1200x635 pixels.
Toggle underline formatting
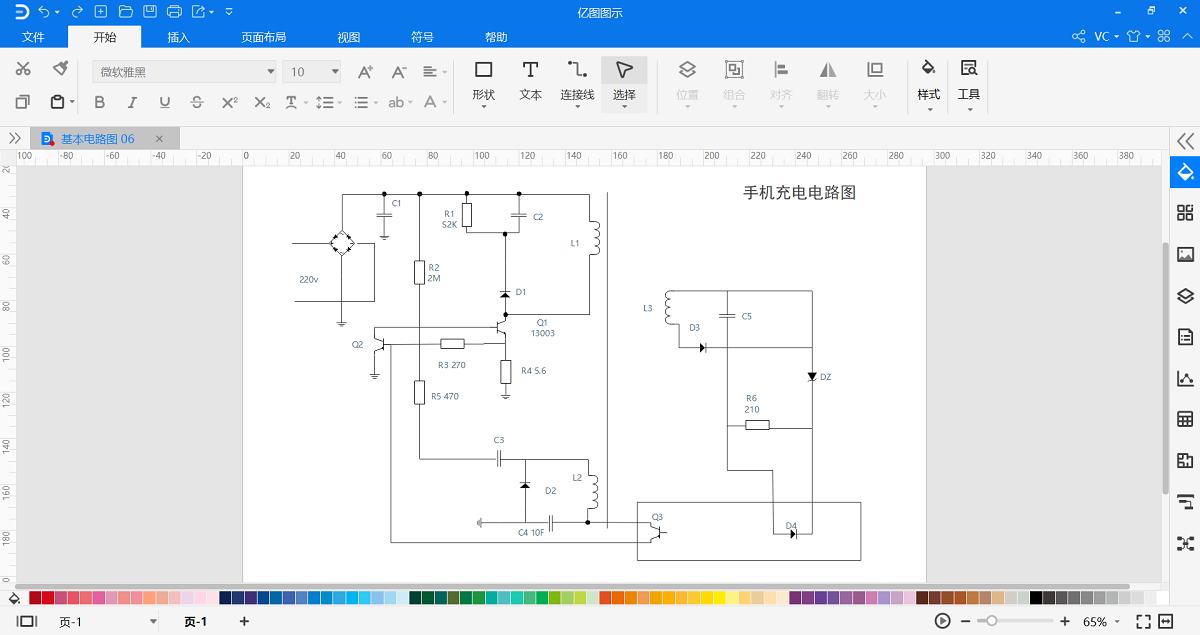coord(164,102)
